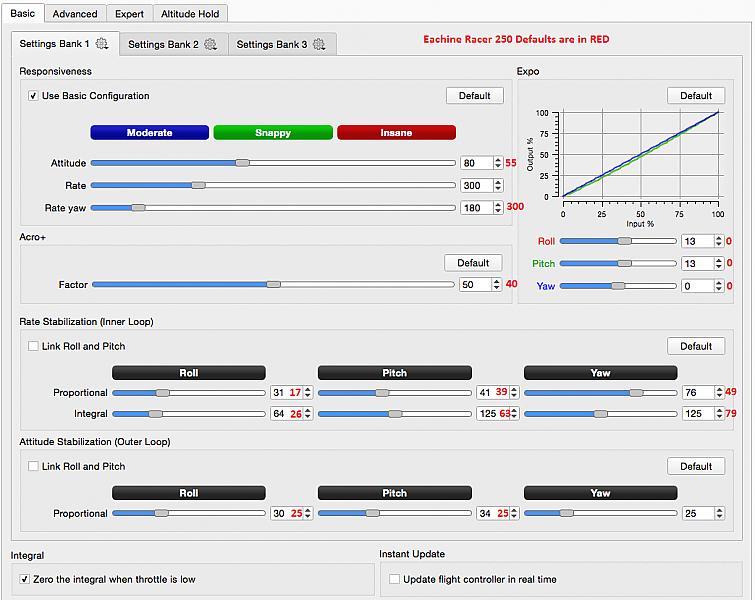Enable Update flight controller in real time
The image size is (755, 600).
394,579
